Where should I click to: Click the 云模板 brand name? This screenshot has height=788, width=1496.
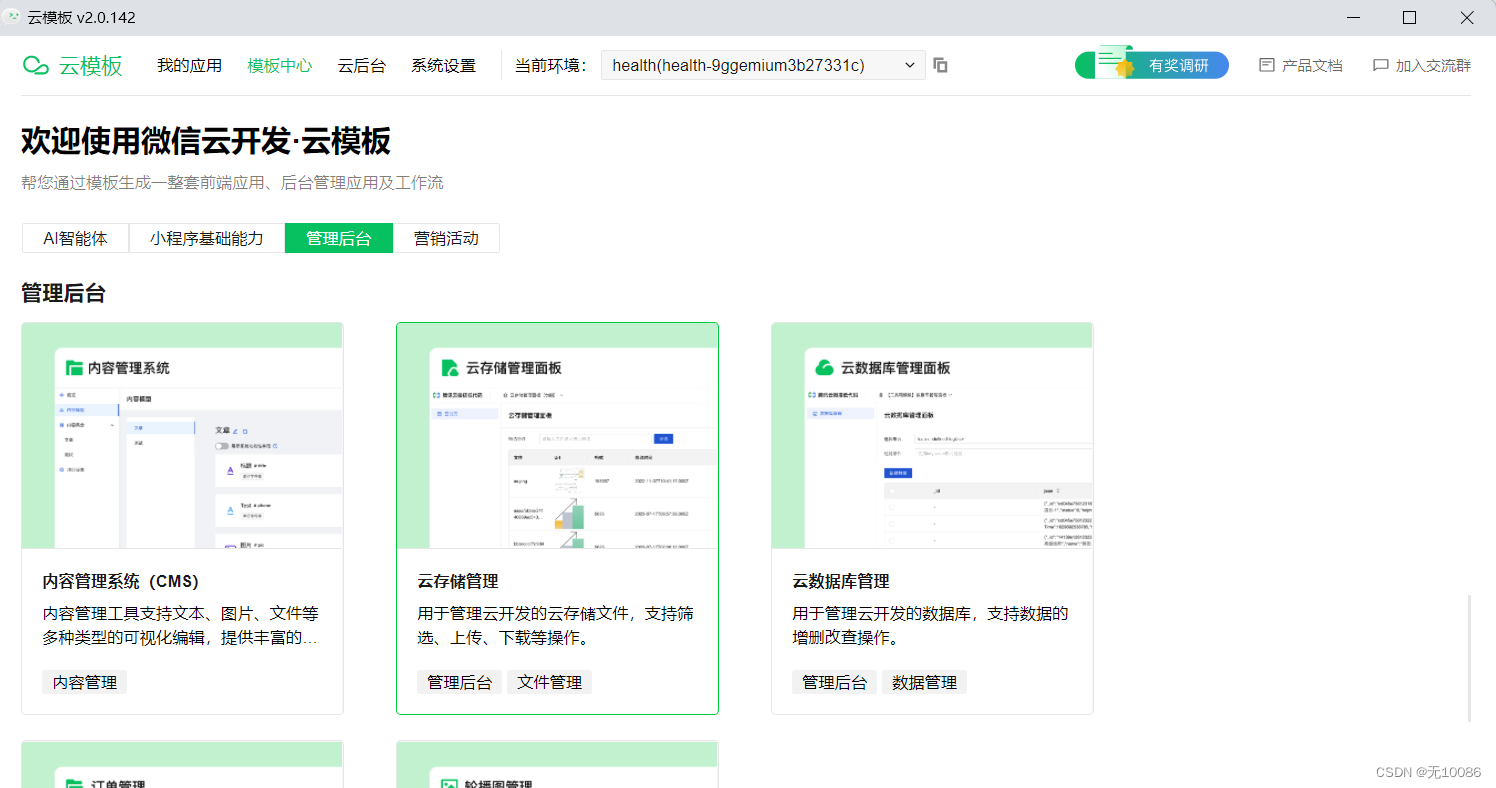90,66
